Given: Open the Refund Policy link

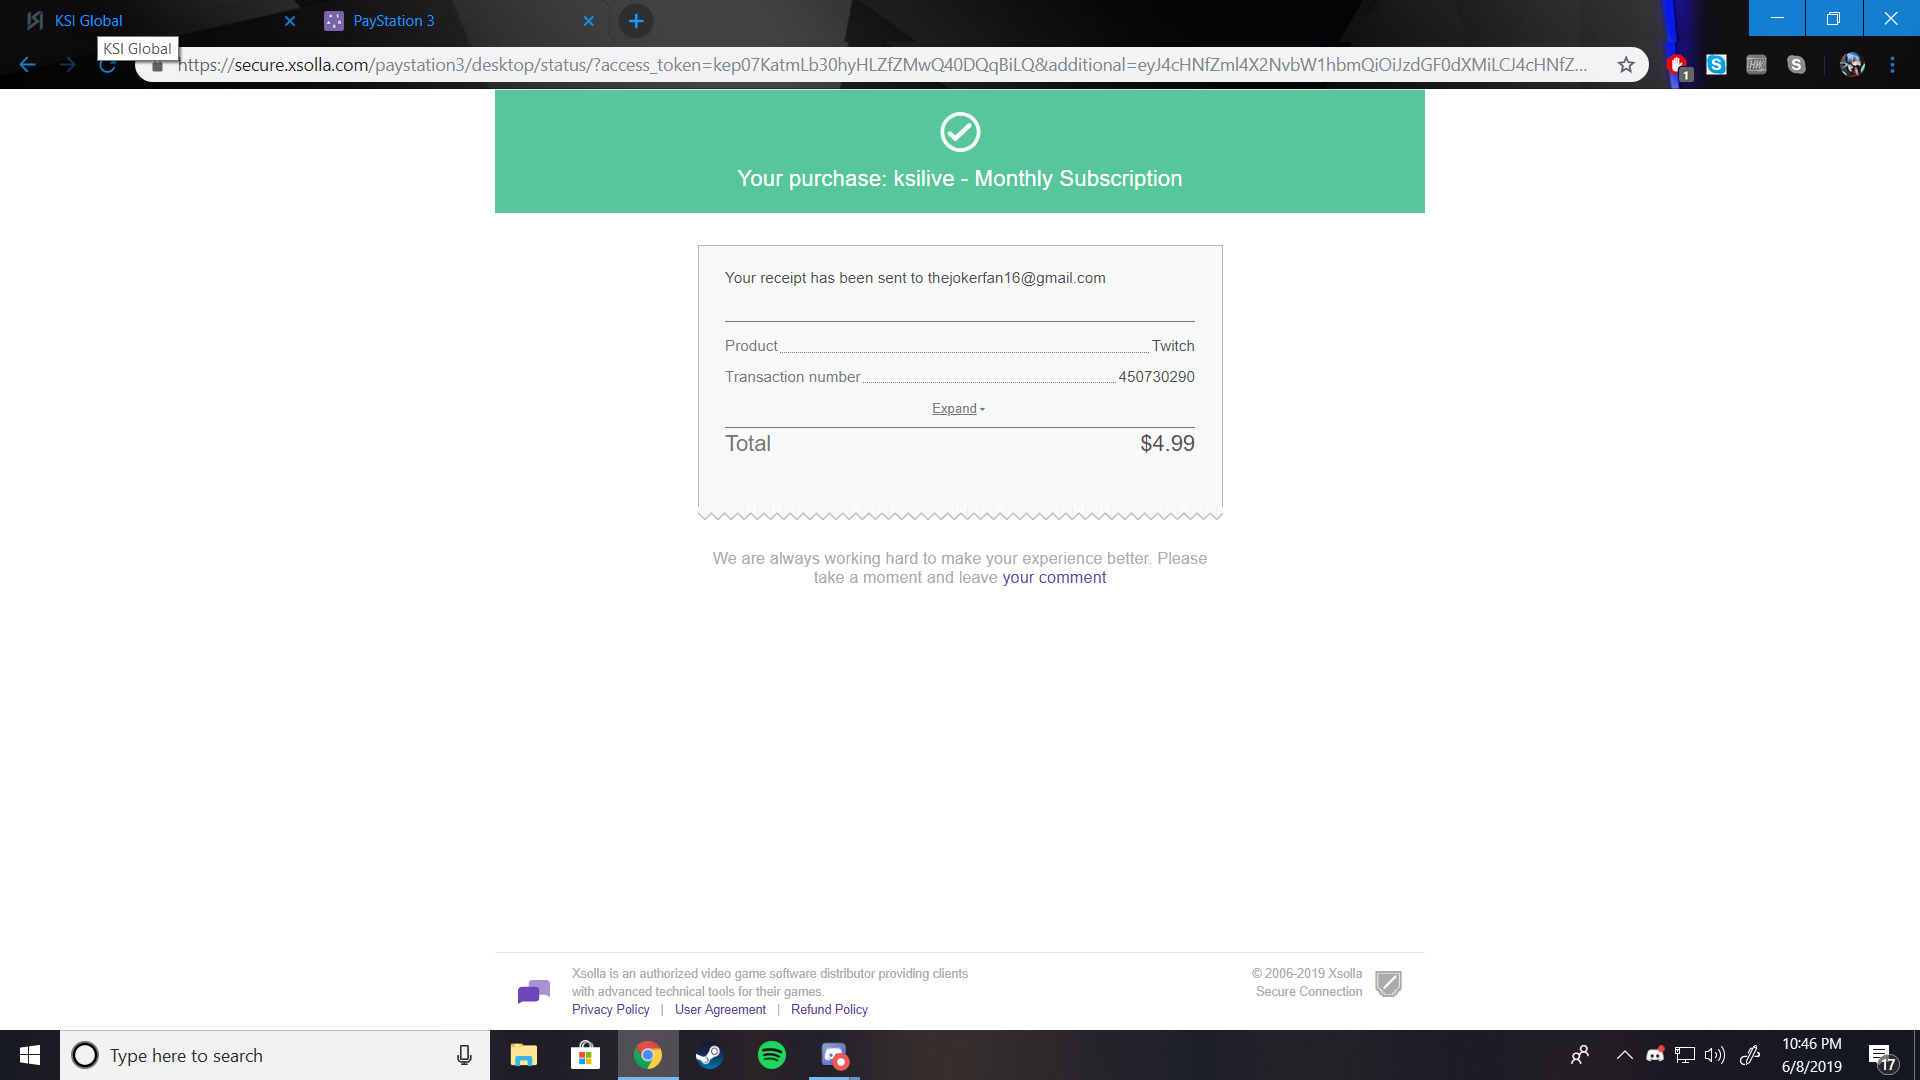Looking at the screenshot, I should pos(829,1010).
